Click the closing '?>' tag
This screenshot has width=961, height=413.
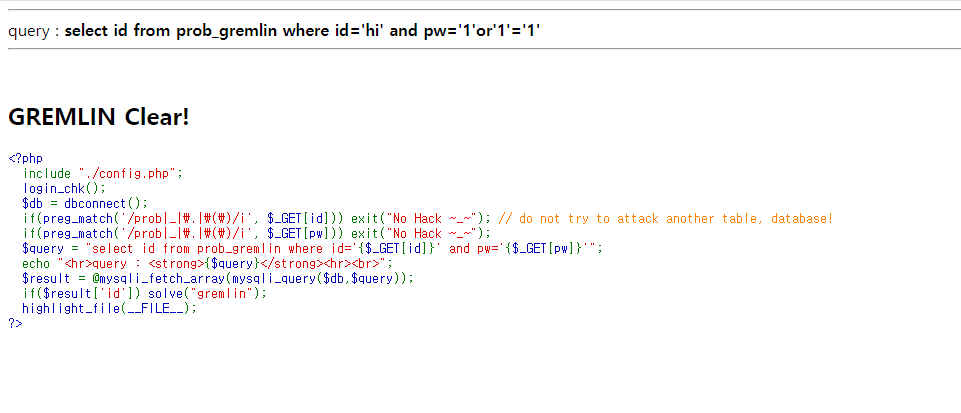point(15,323)
